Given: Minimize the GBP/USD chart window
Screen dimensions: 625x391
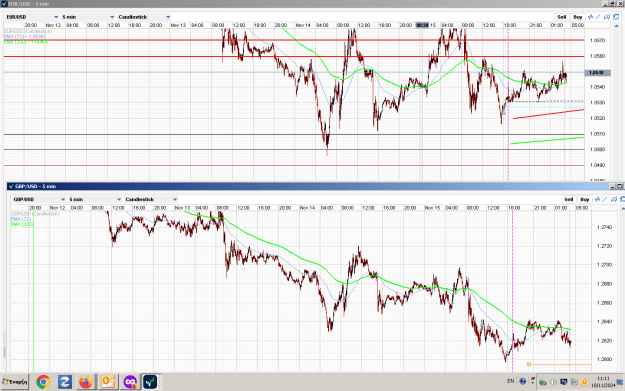Looking at the screenshot, I should click(x=612, y=186).
